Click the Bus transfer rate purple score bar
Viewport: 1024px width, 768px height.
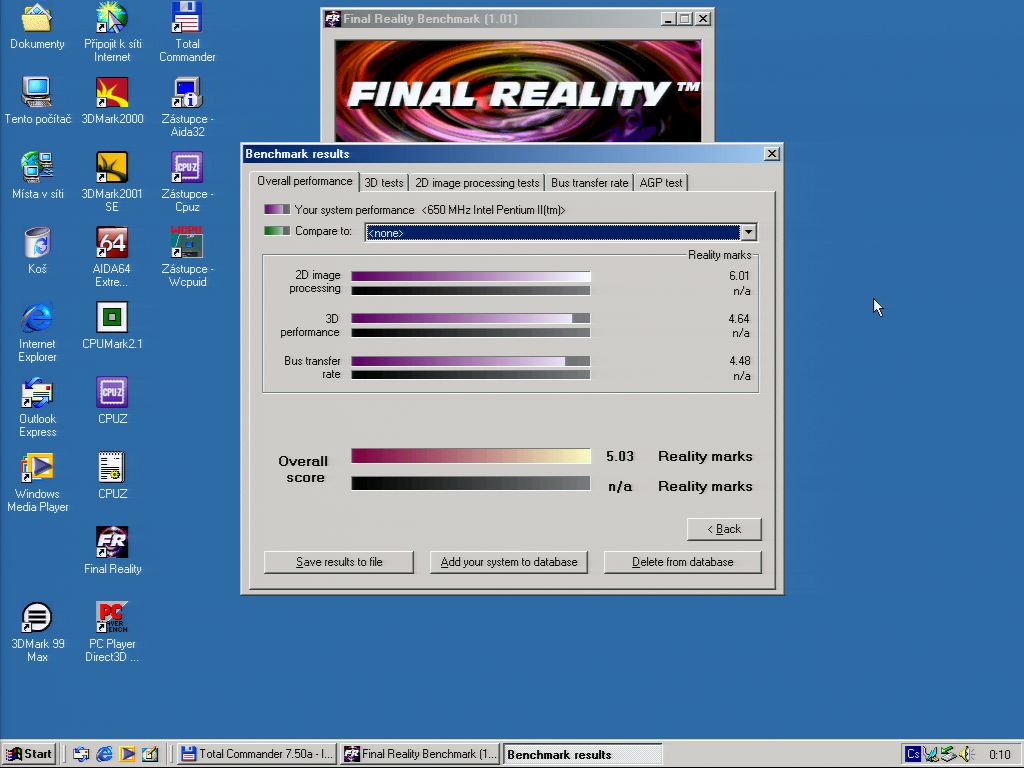471,361
